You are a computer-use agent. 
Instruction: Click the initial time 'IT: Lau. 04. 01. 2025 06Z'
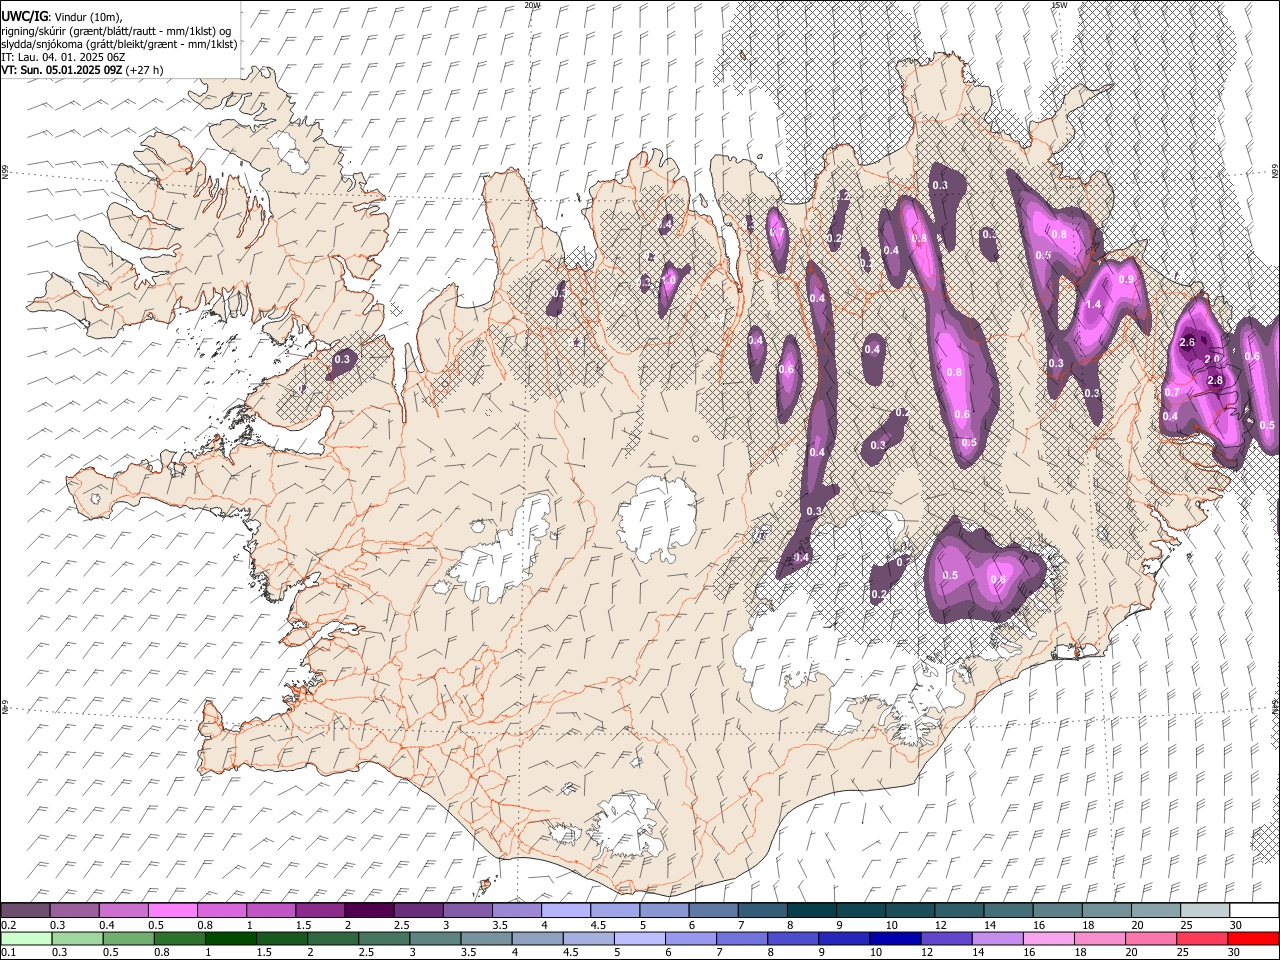63,57
